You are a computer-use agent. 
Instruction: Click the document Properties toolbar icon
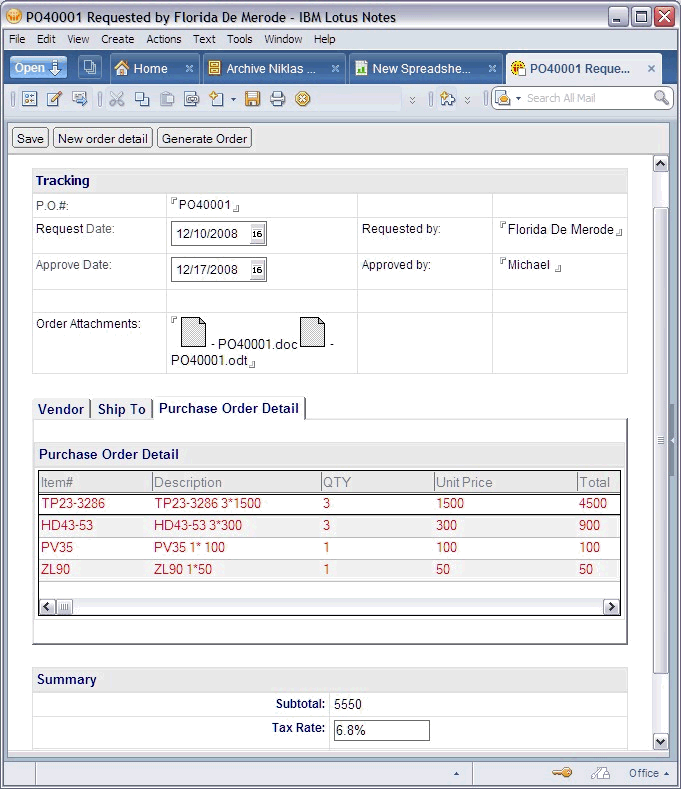[x=30, y=99]
